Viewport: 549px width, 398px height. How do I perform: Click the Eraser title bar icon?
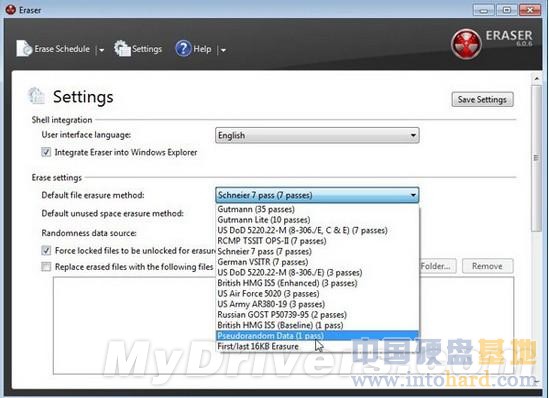pyautogui.click(x=11, y=9)
